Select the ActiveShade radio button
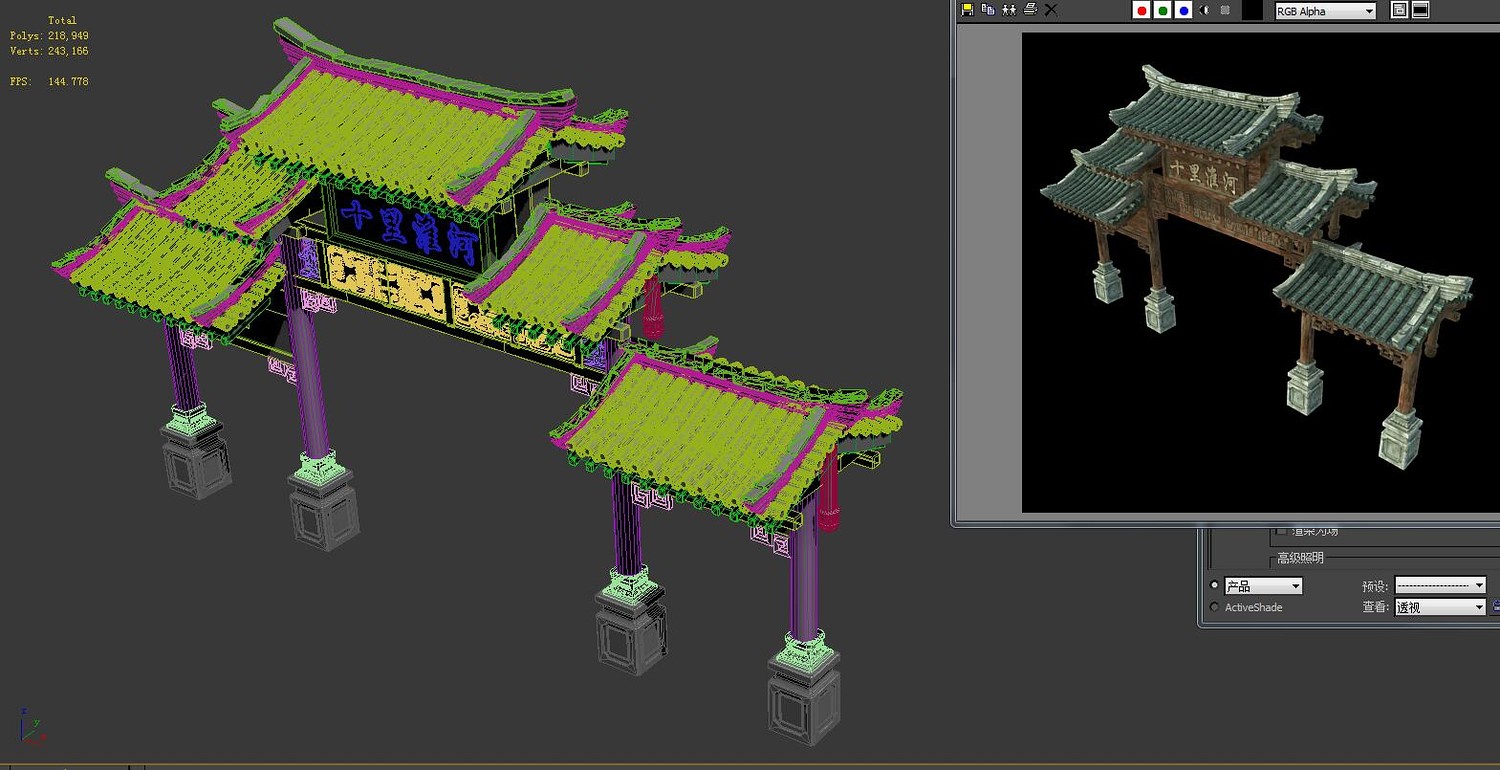 (1215, 607)
